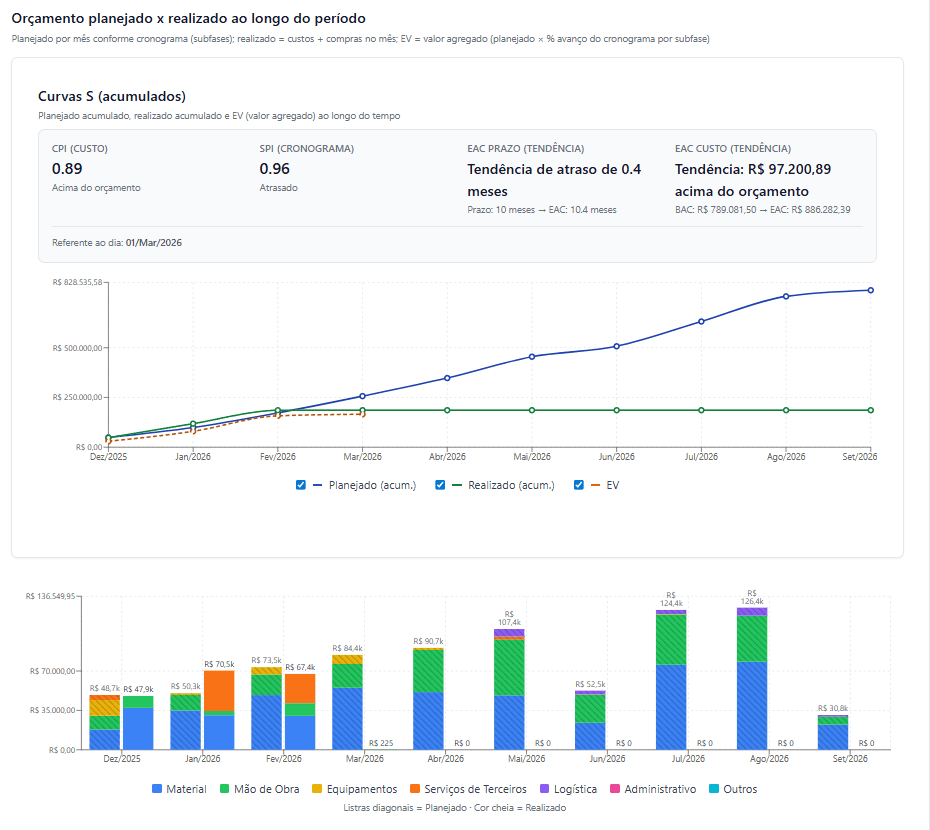Image resolution: width=930 pixels, height=830 pixels.
Task: Select the green Realizado point at Ago/2026
Action: coord(786,410)
